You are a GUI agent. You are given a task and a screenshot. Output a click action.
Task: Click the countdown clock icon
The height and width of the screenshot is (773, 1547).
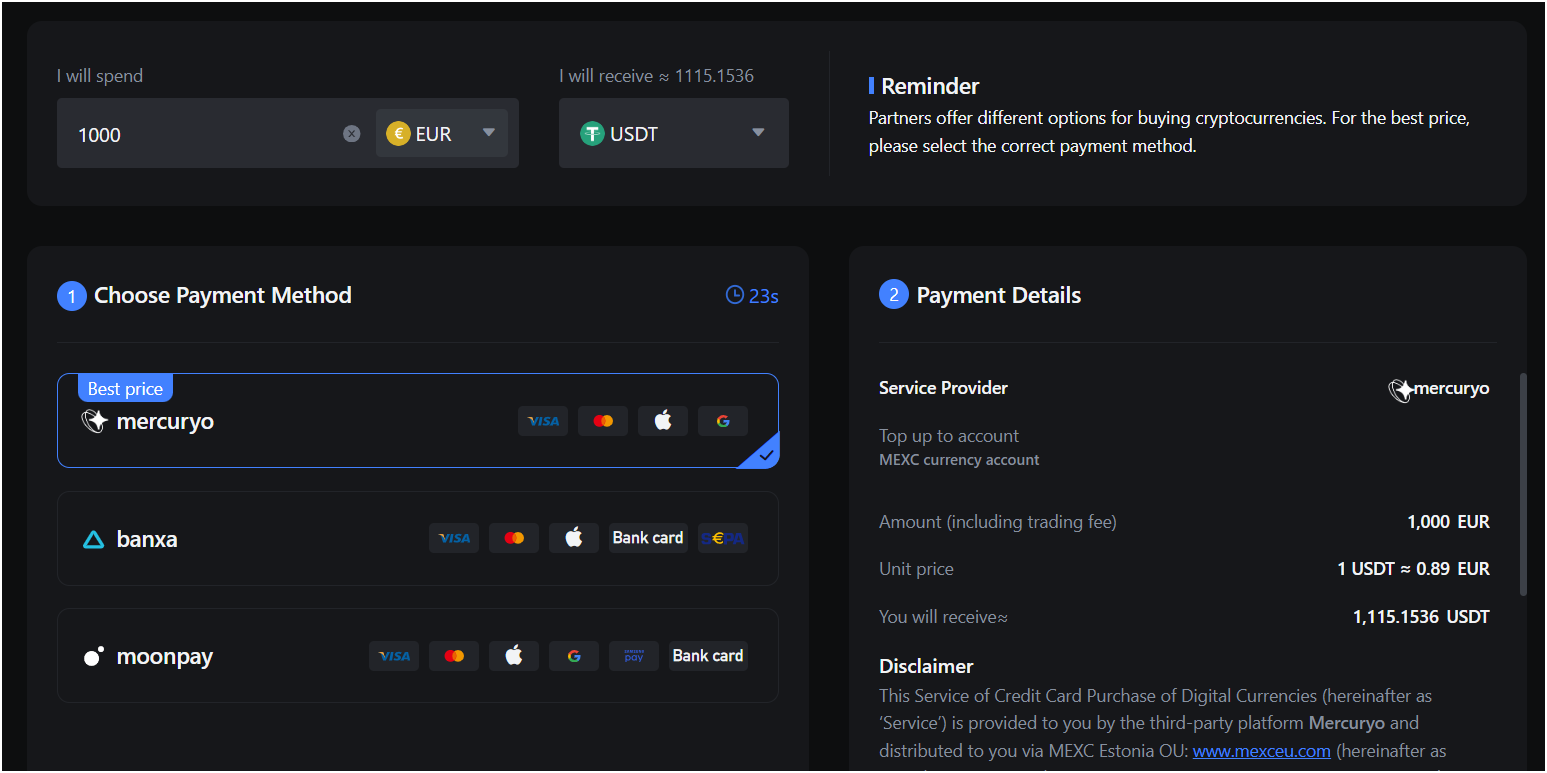(x=735, y=295)
